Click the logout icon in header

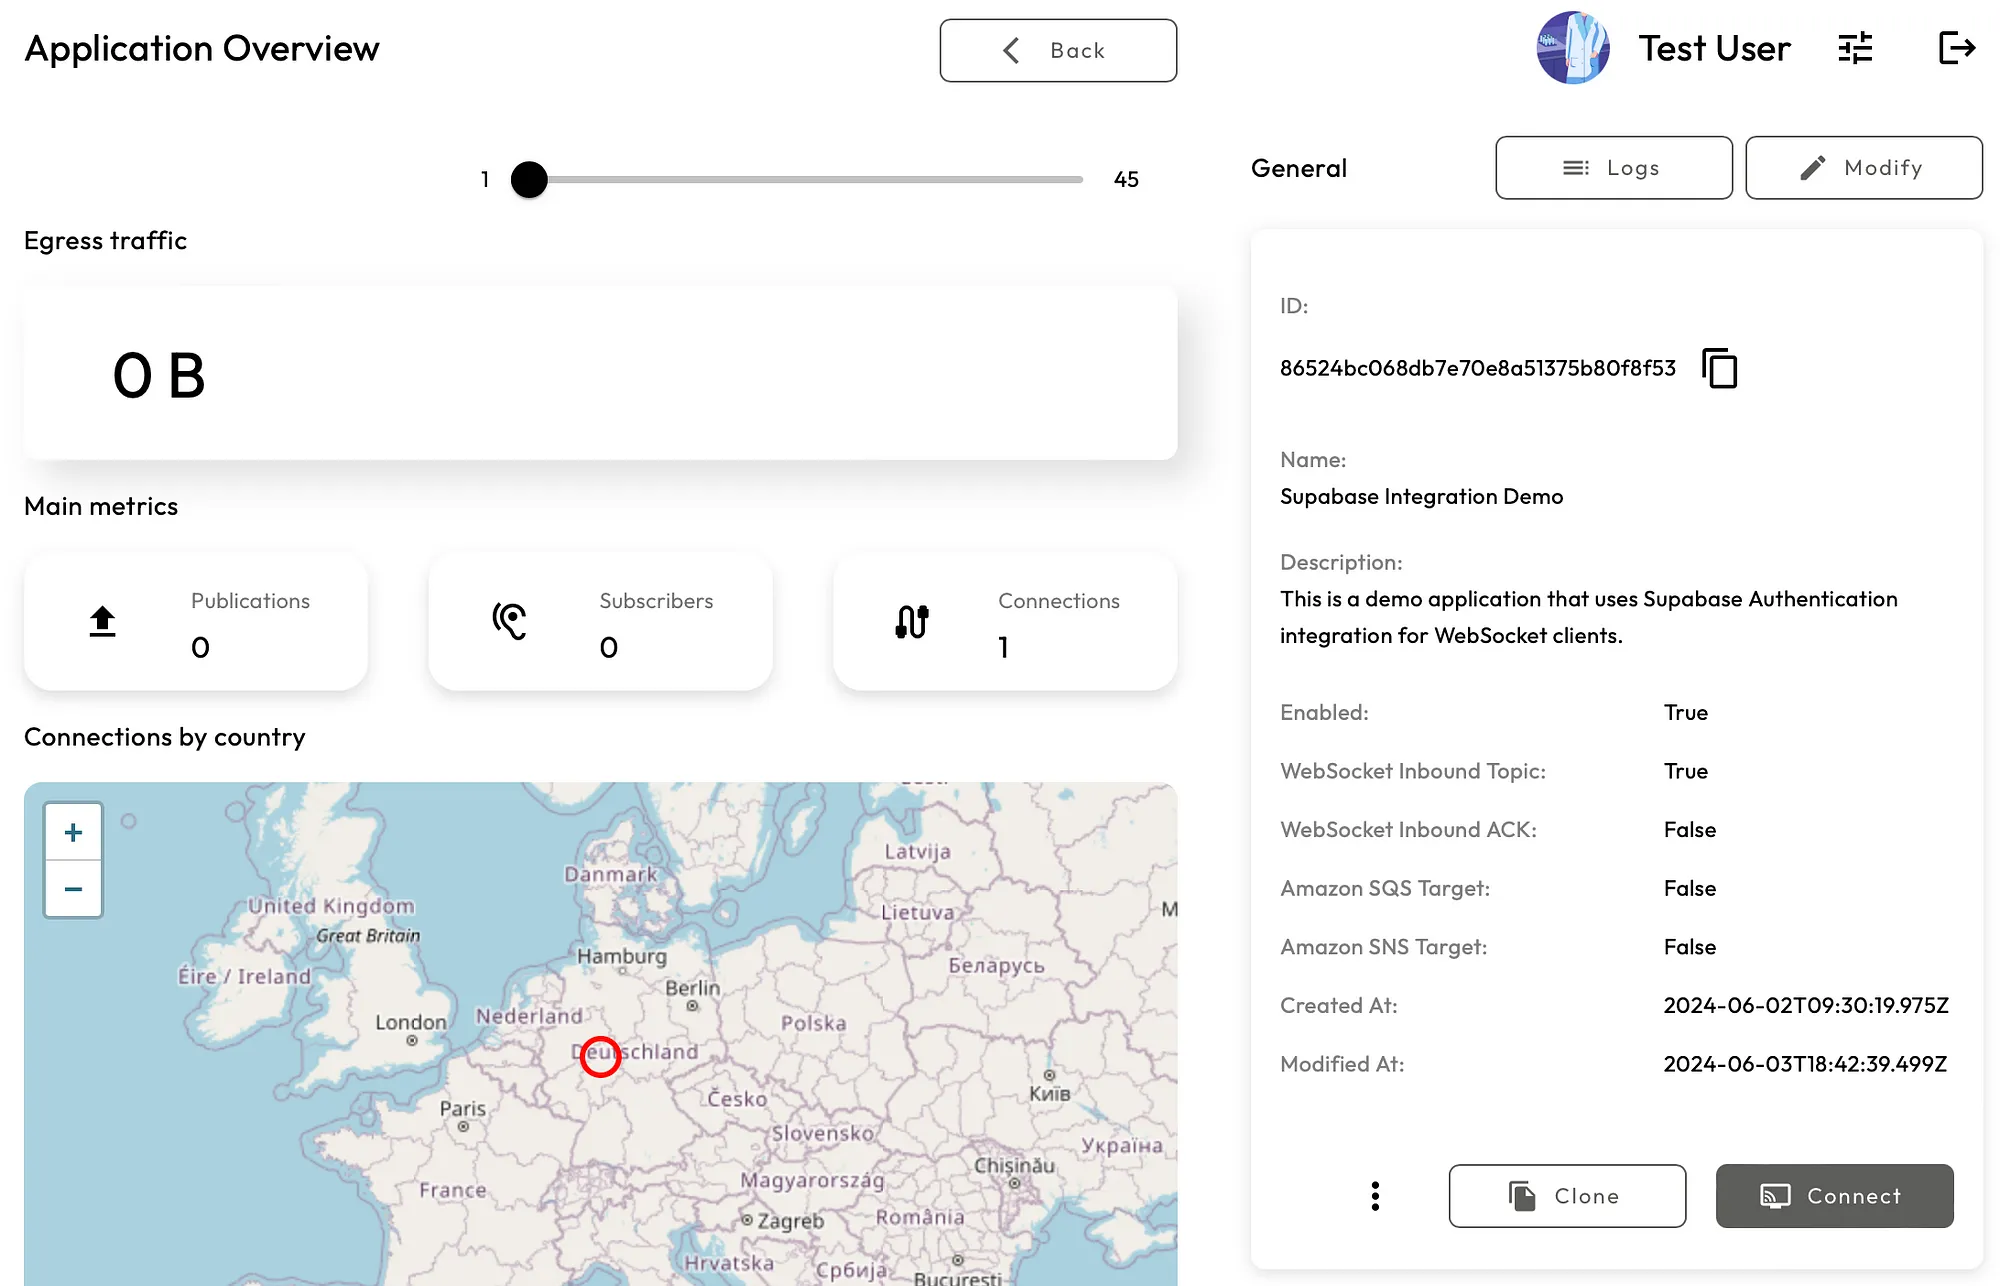click(1956, 48)
